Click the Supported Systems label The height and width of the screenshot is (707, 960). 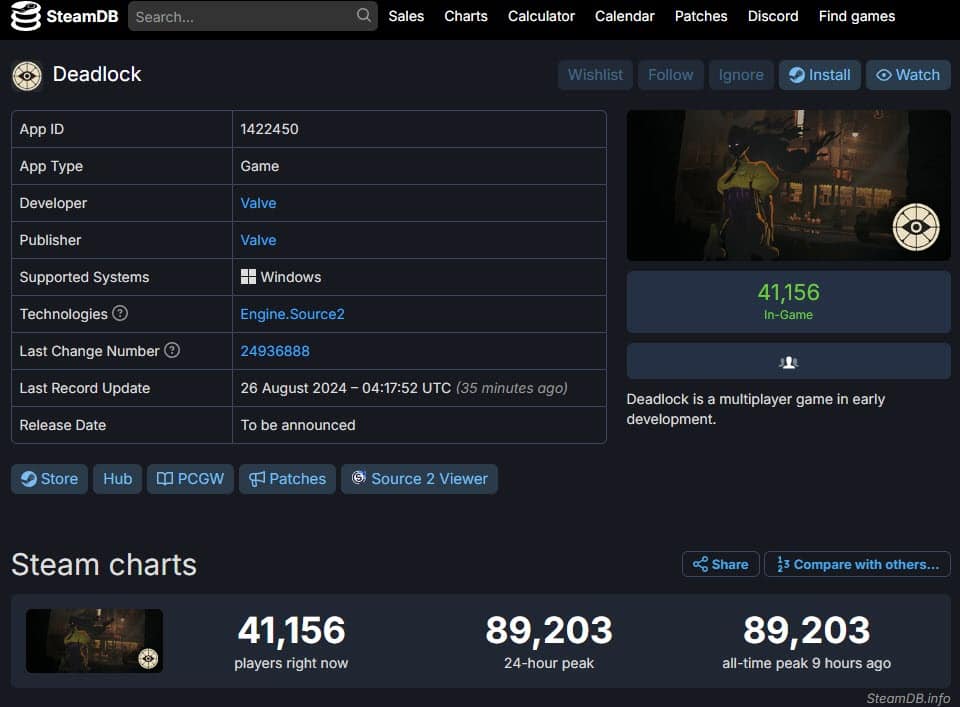coord(84,277)
